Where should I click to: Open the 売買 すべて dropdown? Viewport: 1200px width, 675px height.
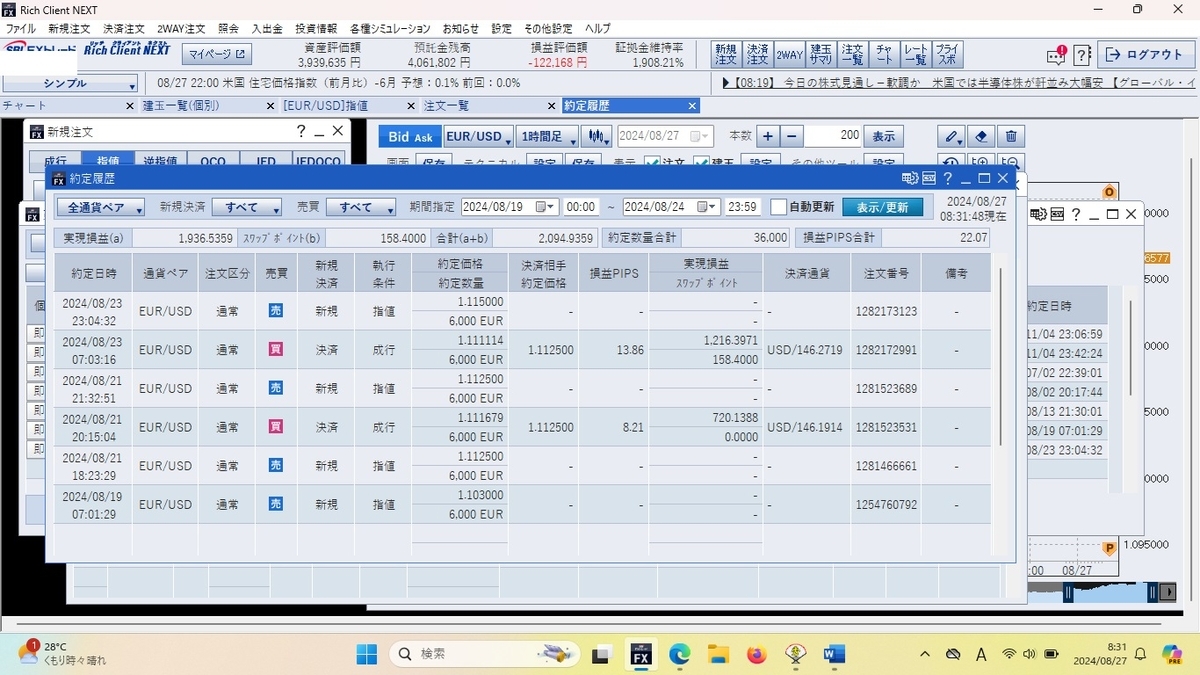tap(362, 207)
